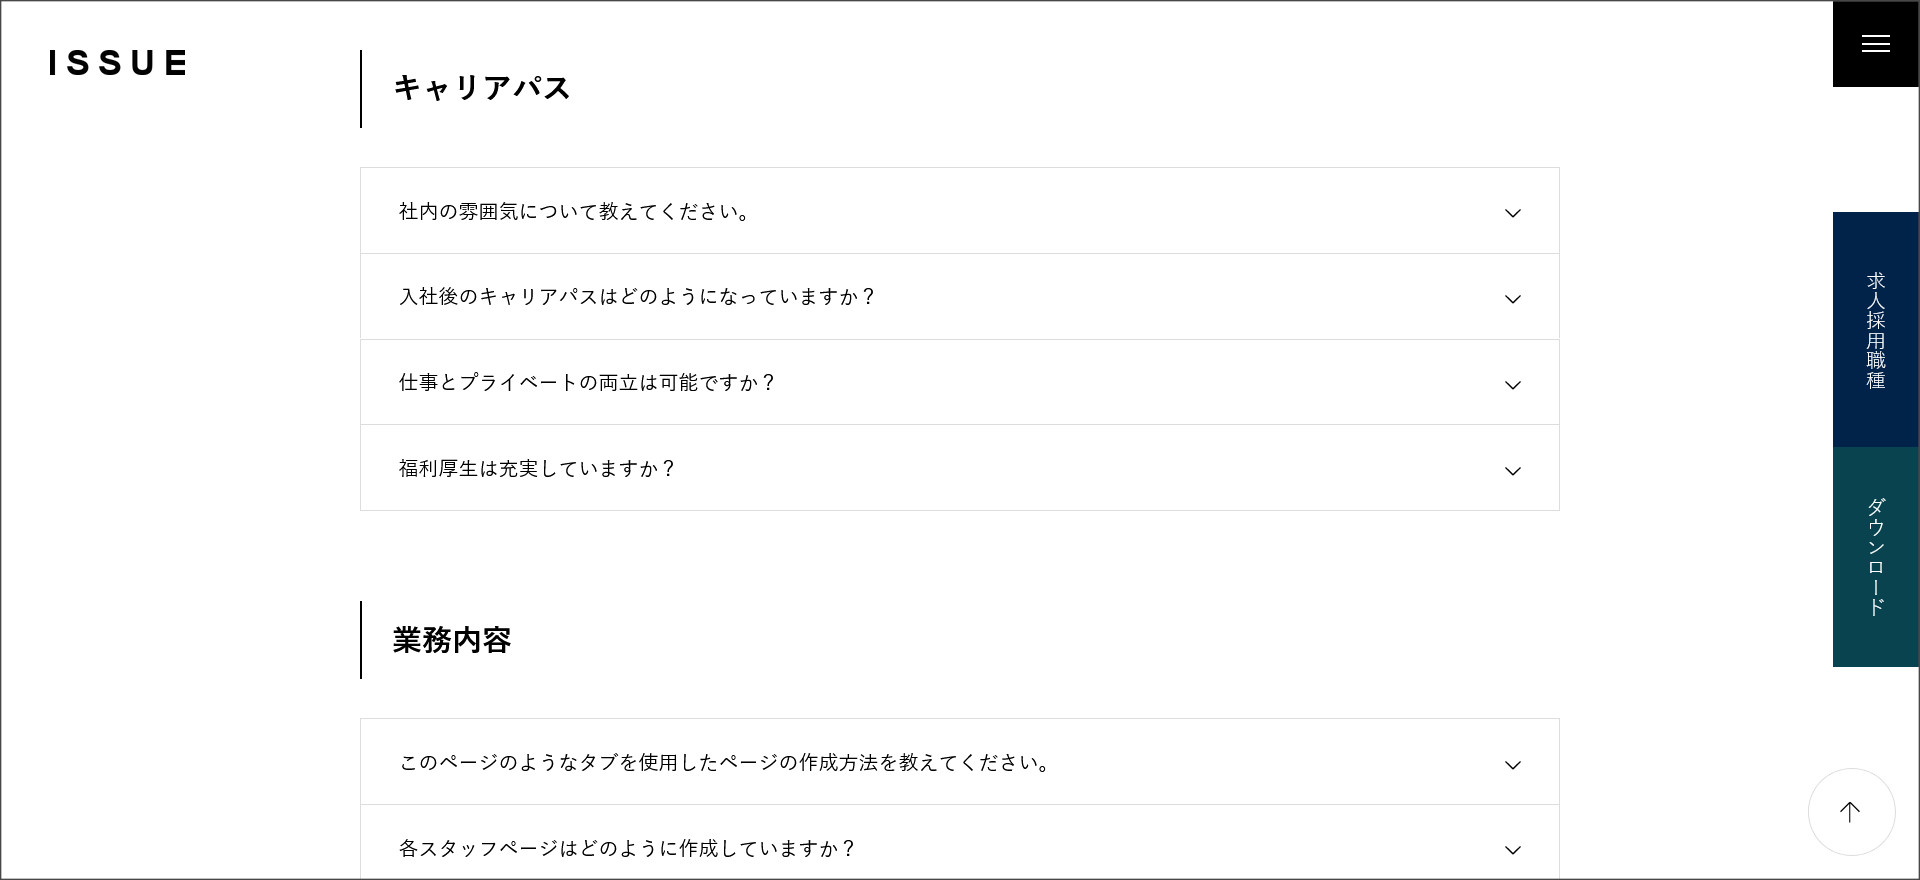The image size is (1920, 880).
Task: Expand 入社後のキャリアパス question row
Action: point(636,297)
